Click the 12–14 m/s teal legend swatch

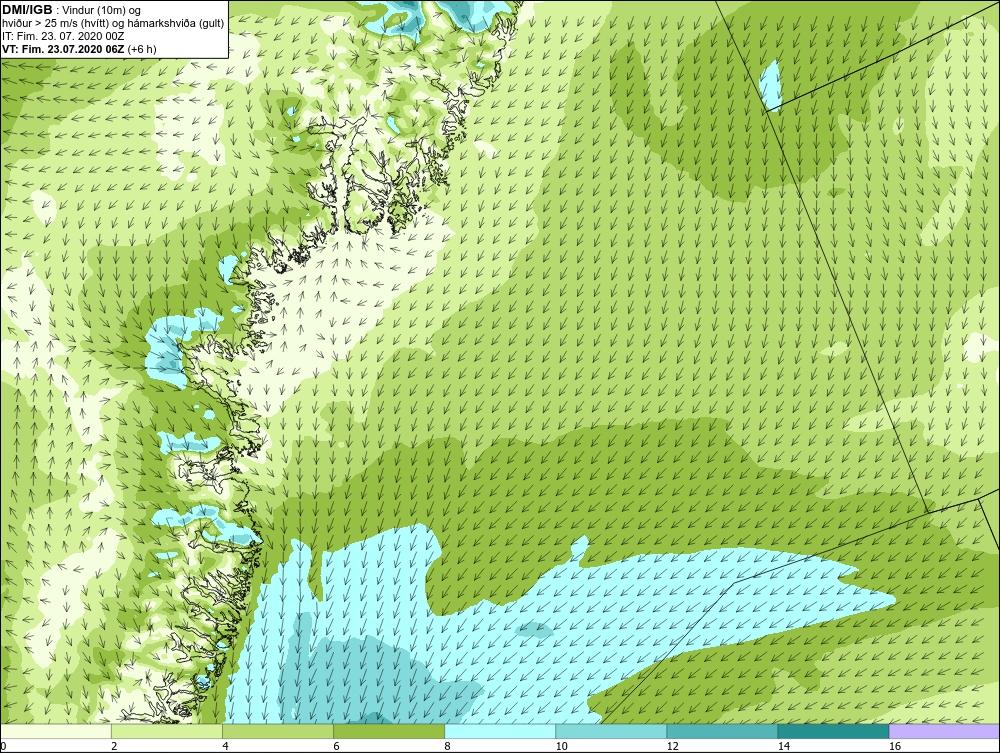coord(722,731)
